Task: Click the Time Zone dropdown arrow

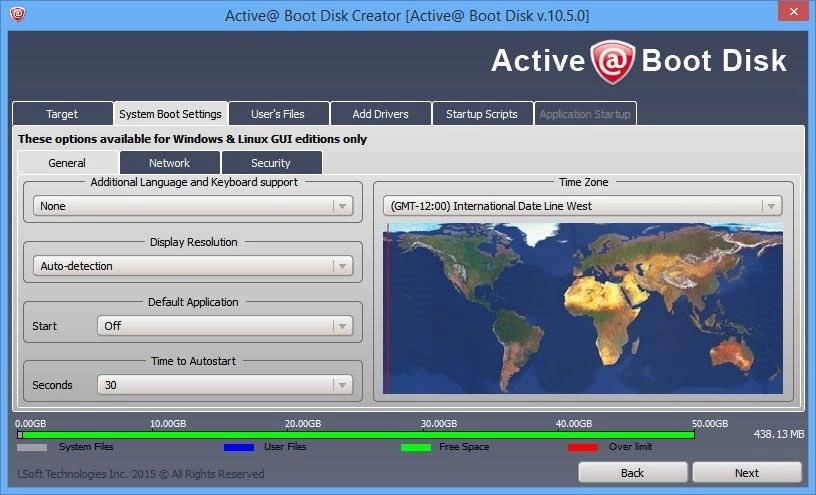Action: [x=771, y=207]
